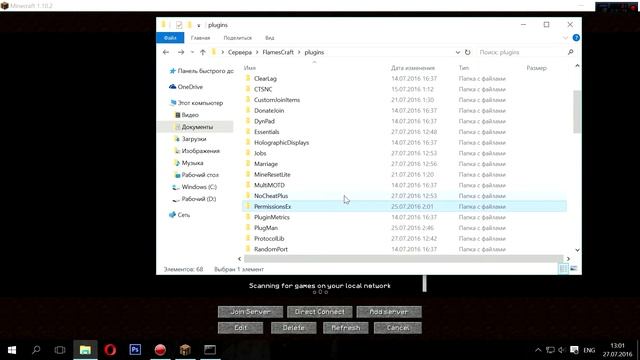
Task: Sort by Дата изменения column header
Action: point(413,68)
